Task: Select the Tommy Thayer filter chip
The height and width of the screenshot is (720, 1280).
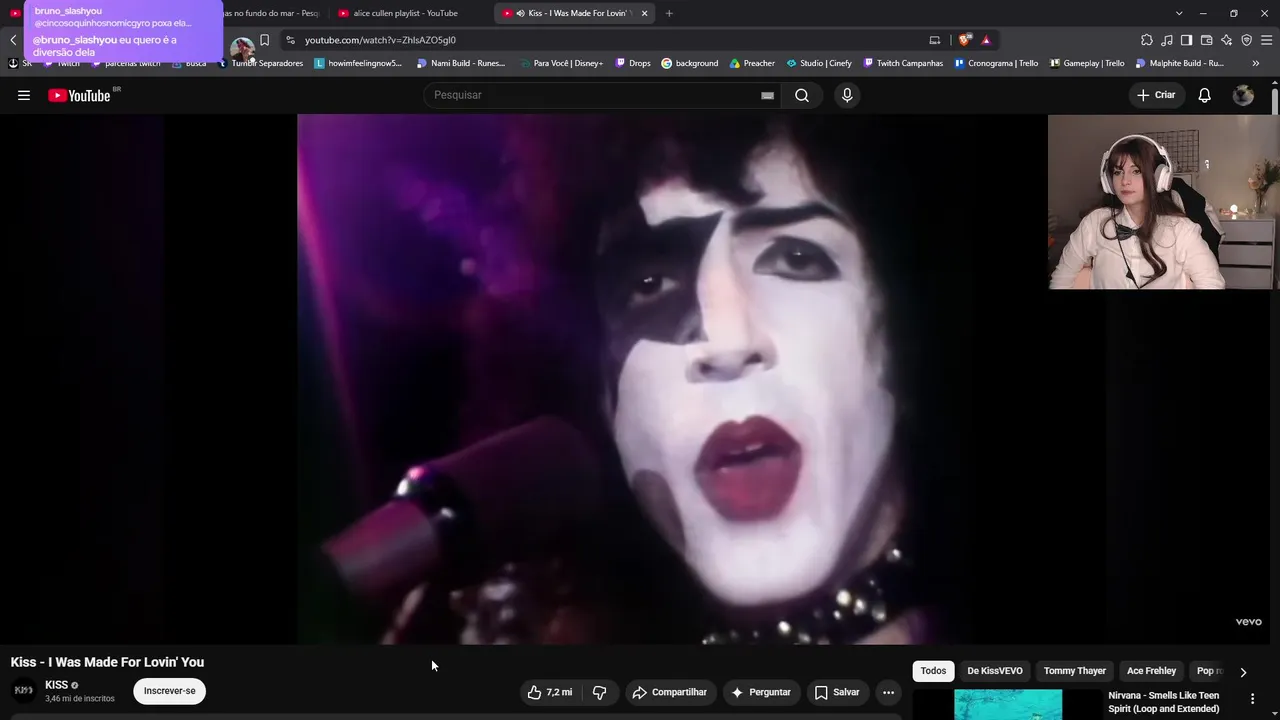Action: pyautogui.click(x=1075, y=671)
